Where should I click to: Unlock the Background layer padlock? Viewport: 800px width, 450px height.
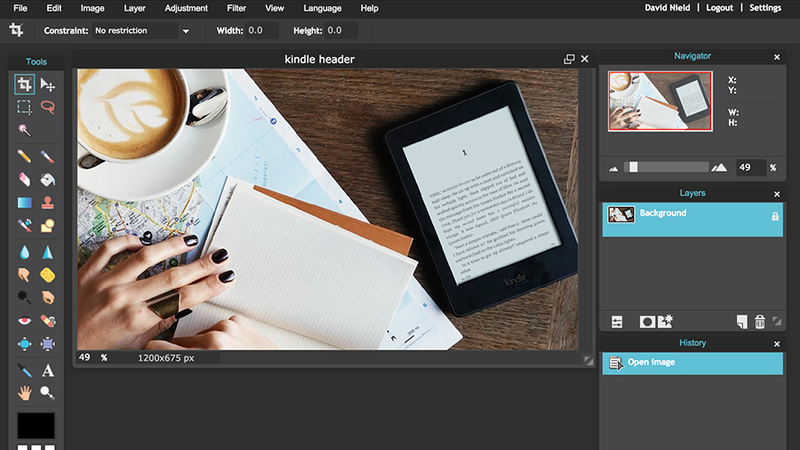tap(775, 216)
